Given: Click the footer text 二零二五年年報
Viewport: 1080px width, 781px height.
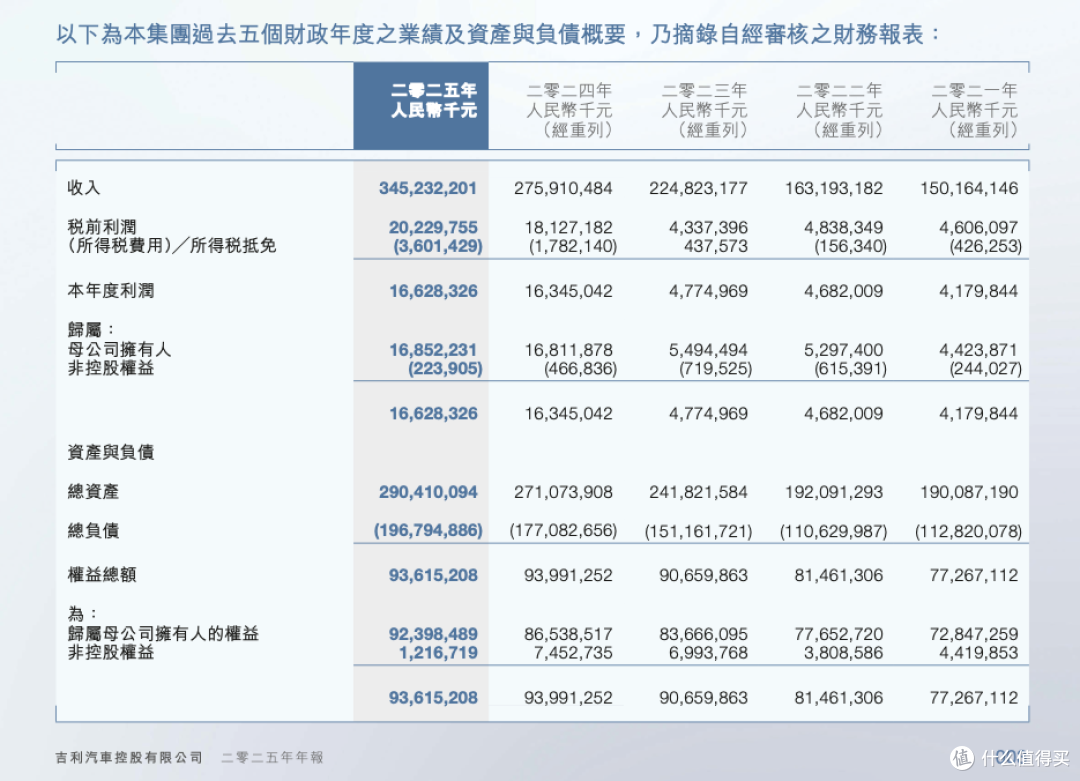Looking at the screenshot, I should [x=272, y=758].
